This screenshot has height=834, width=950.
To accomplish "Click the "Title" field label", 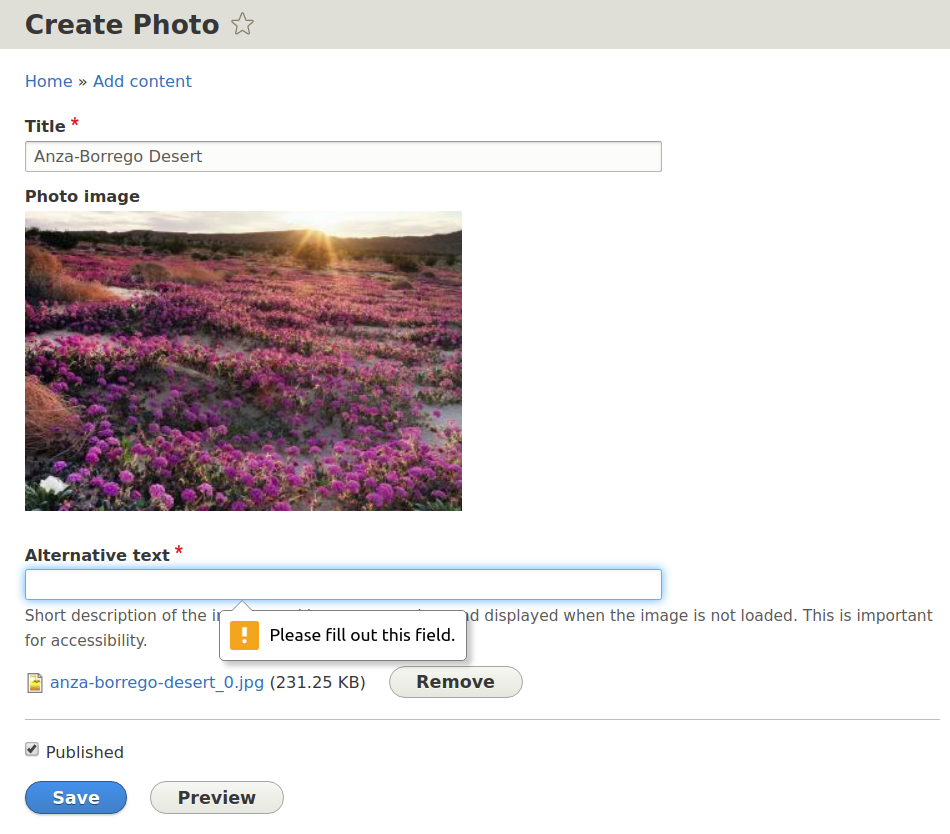I will pyautogui.click(x=45, y=126).
